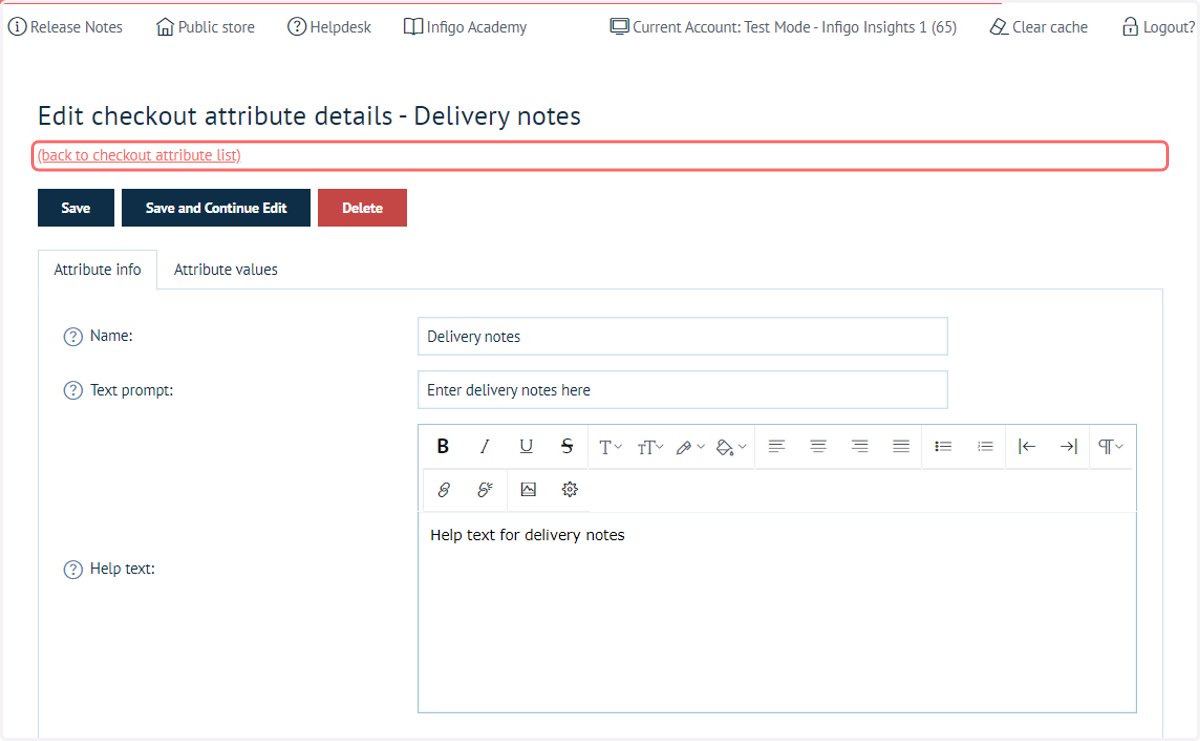Insert a bulleted list
This screenshot has height=741, width=1200.
(x=943, y=447)
